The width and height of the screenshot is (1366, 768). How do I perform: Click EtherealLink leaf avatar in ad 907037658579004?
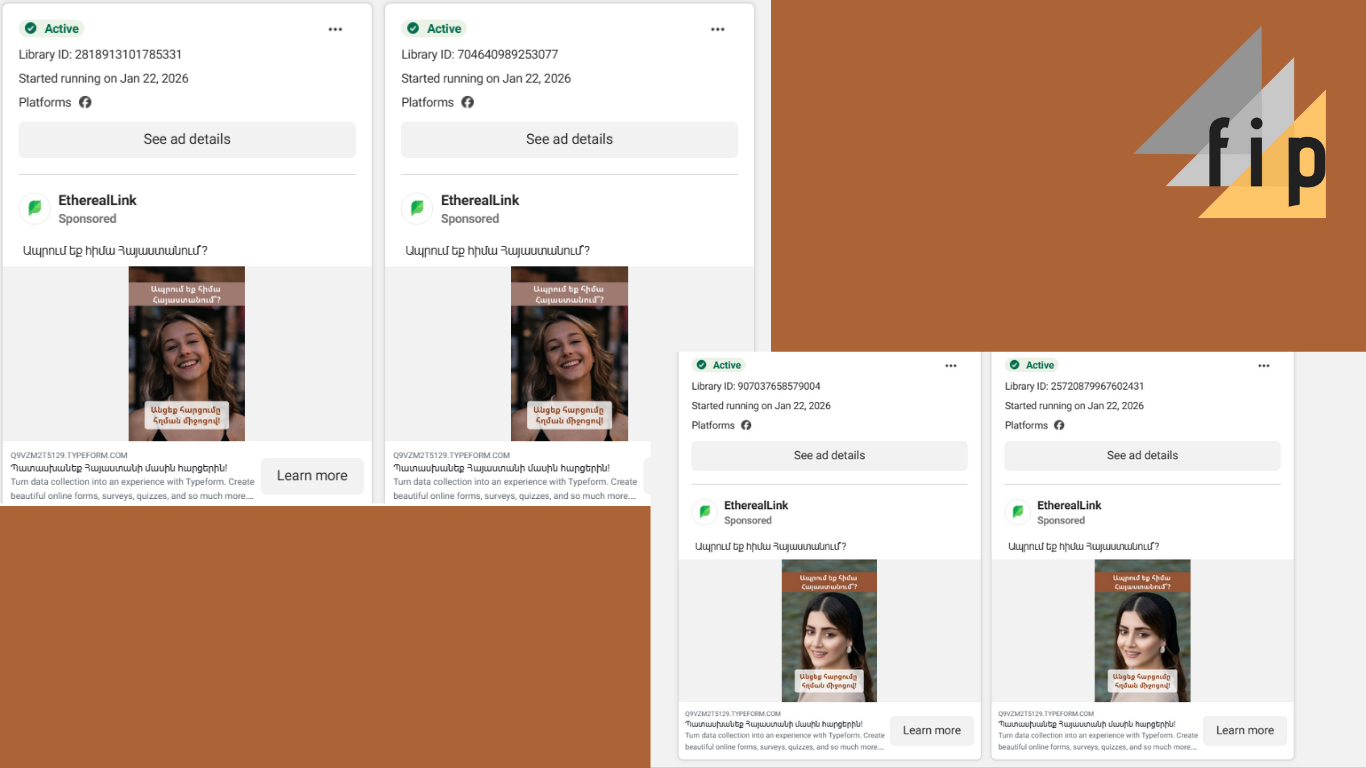click(705, 512)
